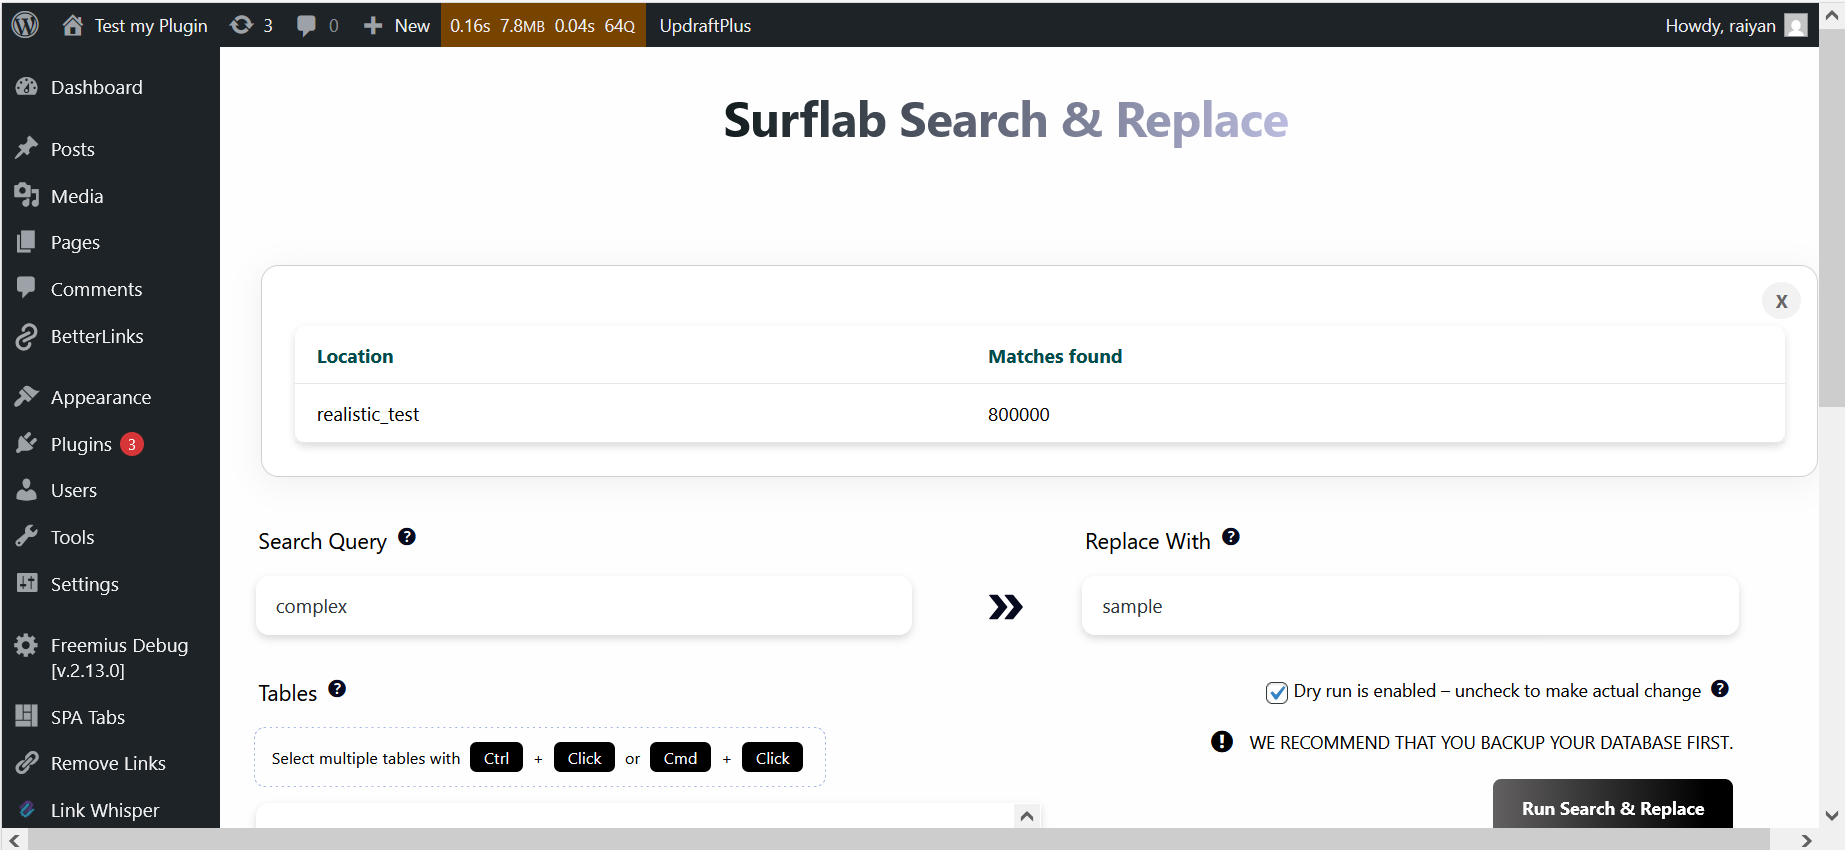The width and height of the screenshot is (1845, 850).
Task: Click the Pages icon in sidebar
Action: click(27, 242)
